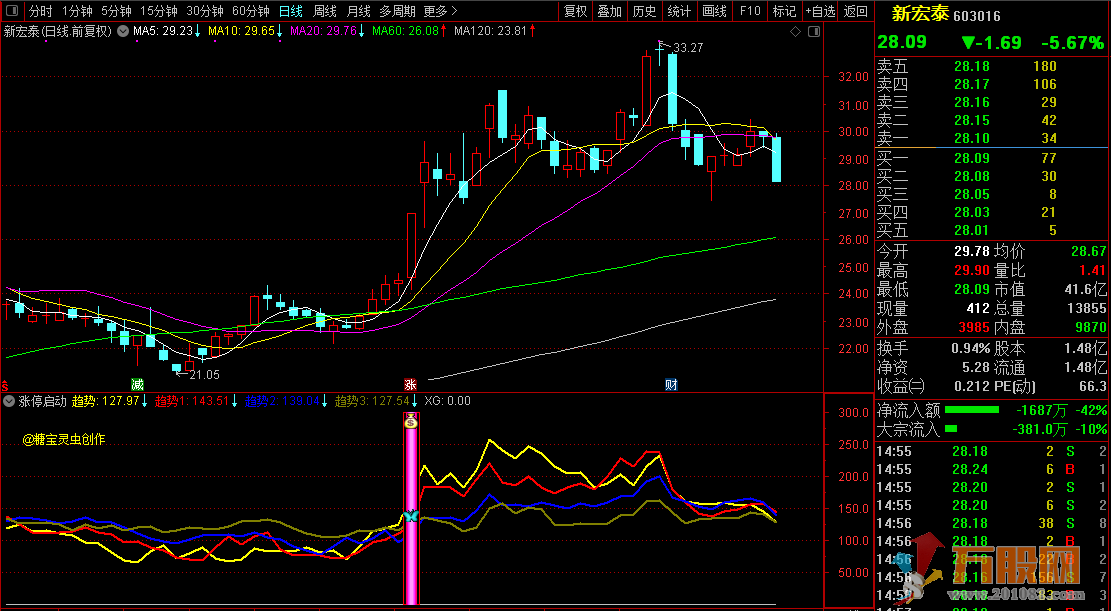Click the stock name 新宏泰 in quote panel
The width and height of the screenshot is (1111, 611).
pos(919,14)
